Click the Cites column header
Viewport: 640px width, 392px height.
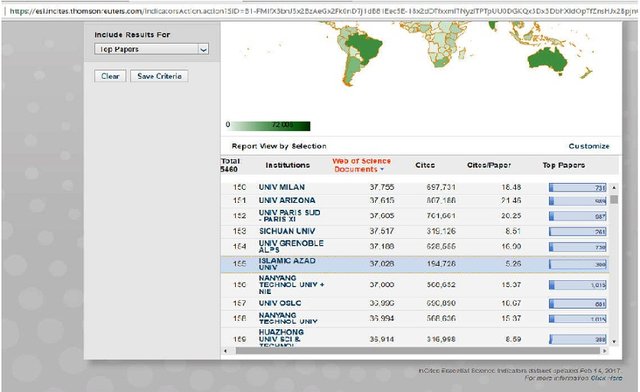[425, 165]
